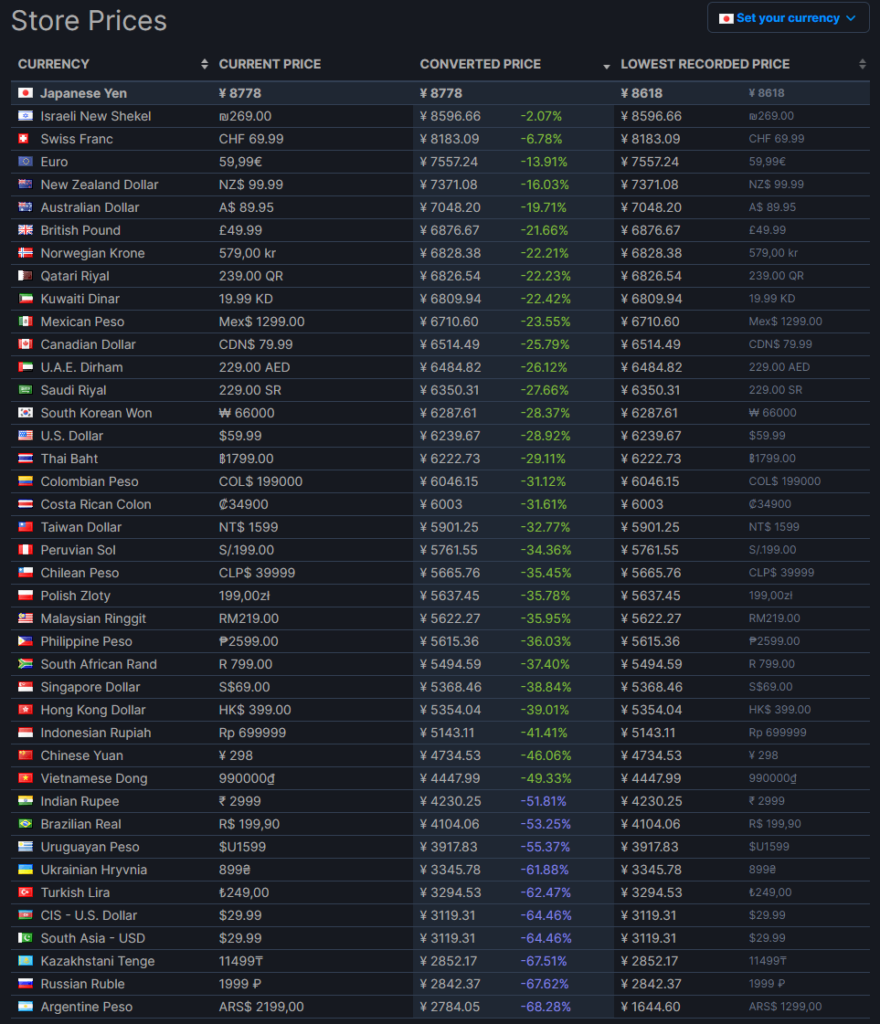Screen dimensions: 880x1024
Task: Click the Japan flag icon in Japanese Yen row
Action: pyautogui.click(x=26, y=93)
